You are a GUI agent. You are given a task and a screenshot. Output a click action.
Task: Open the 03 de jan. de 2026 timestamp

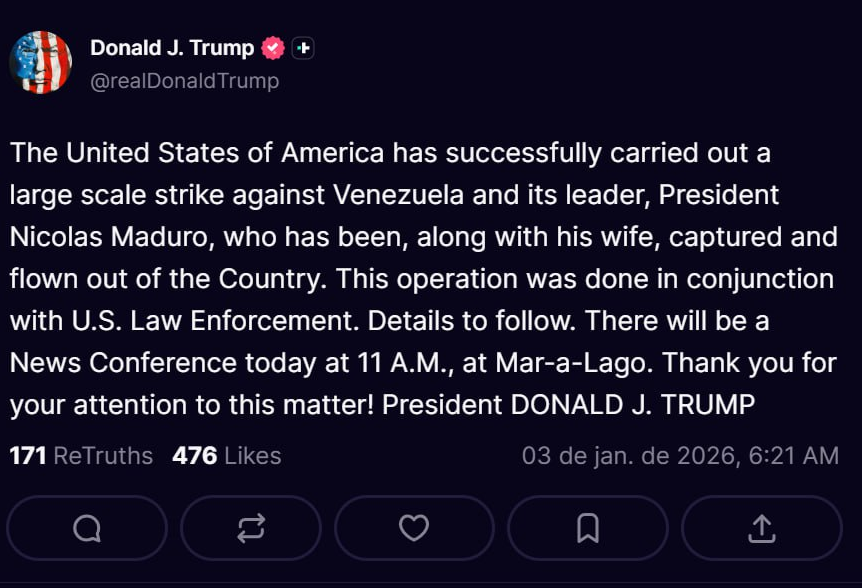coord(680,456)
